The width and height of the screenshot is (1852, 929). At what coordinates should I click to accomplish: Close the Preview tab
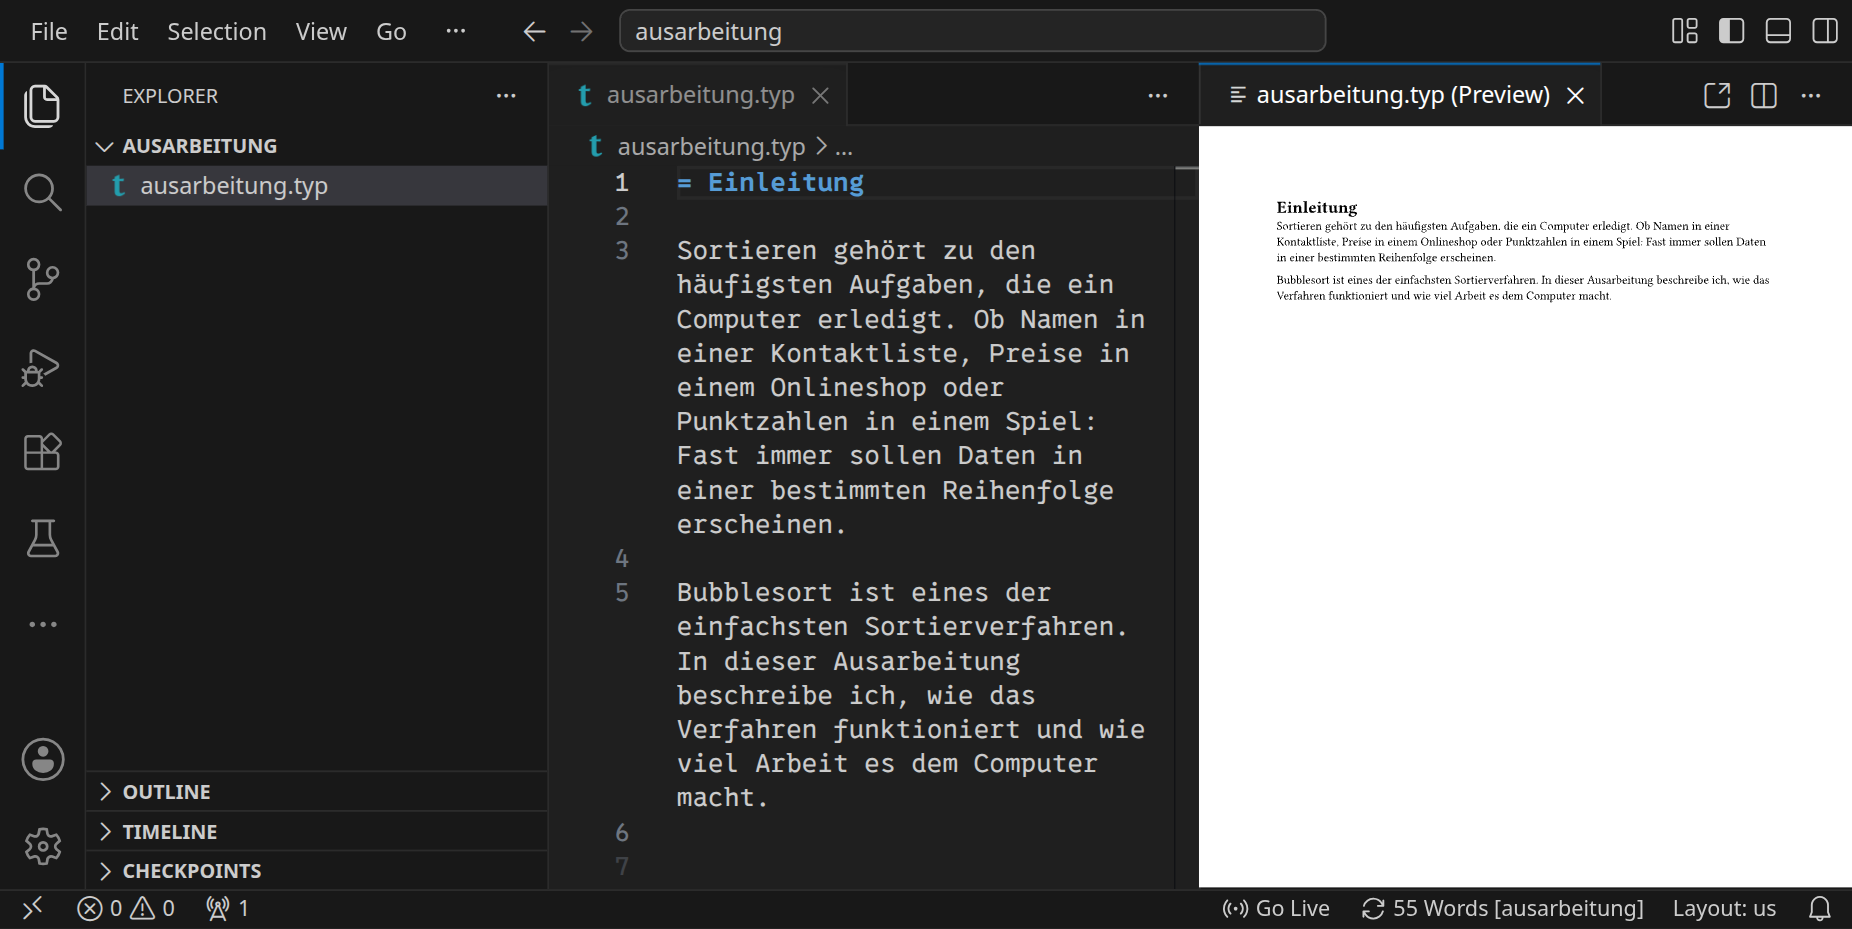pyautogui.click(x=1575, y=95)
